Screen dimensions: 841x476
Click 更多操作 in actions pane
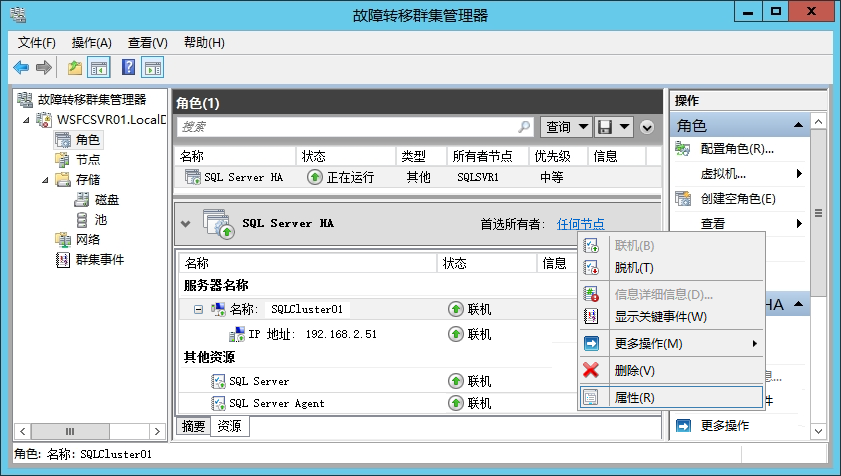(725, 426)
